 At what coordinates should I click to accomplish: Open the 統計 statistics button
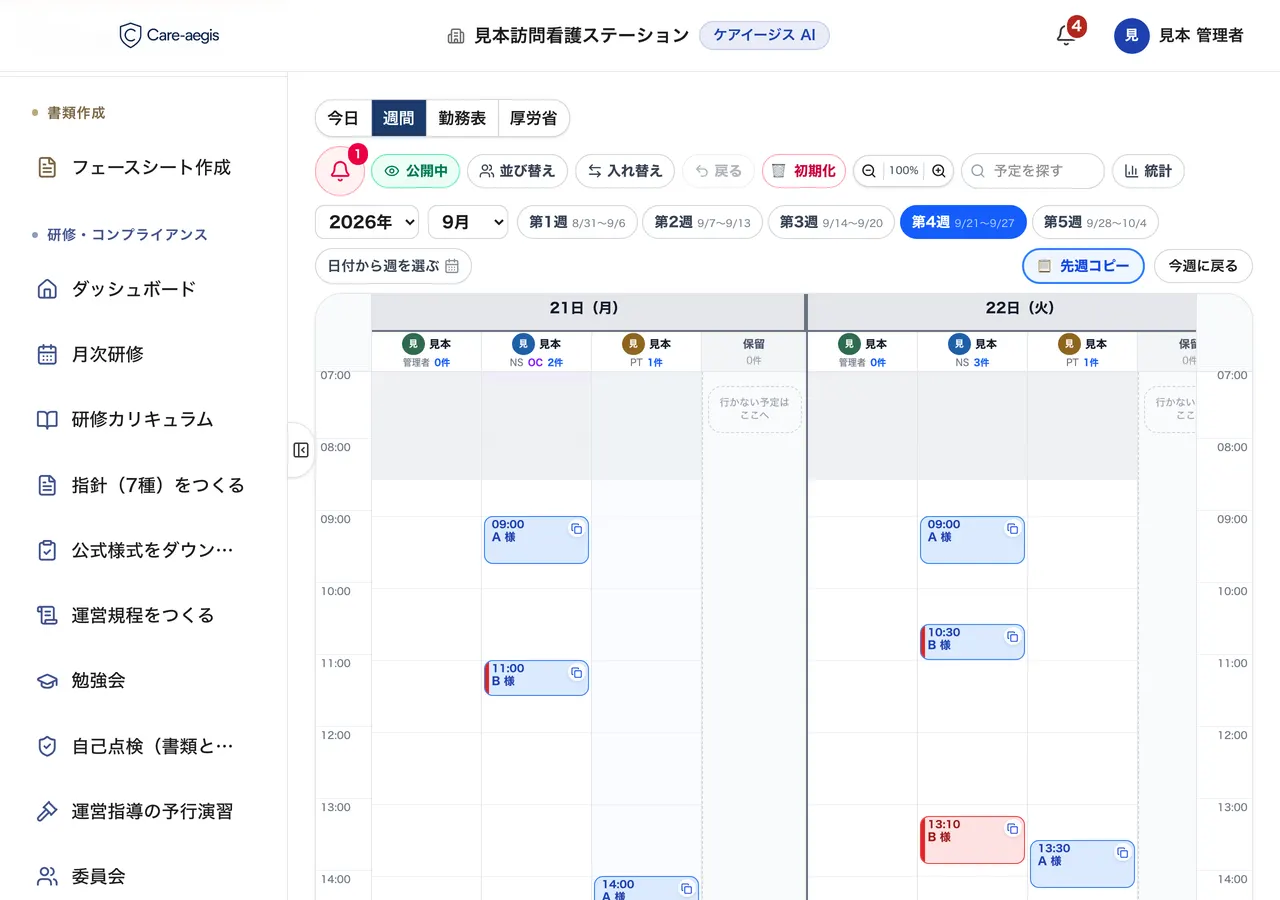1148,171
